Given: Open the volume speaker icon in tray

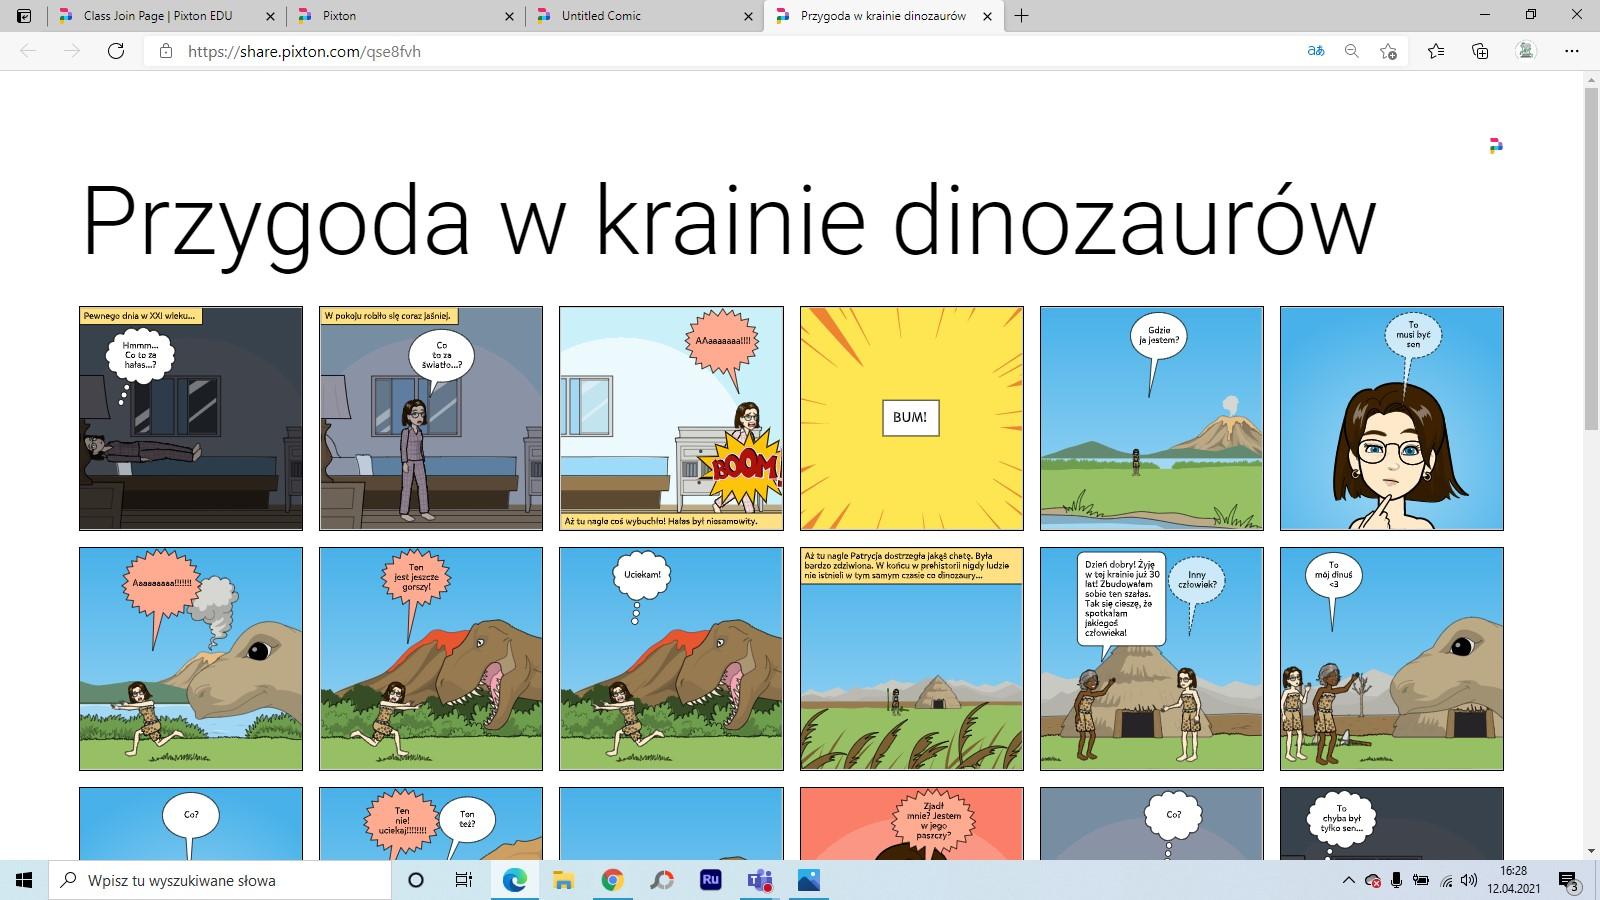Looking at the screenshot, I should [x=1469, y=880].
